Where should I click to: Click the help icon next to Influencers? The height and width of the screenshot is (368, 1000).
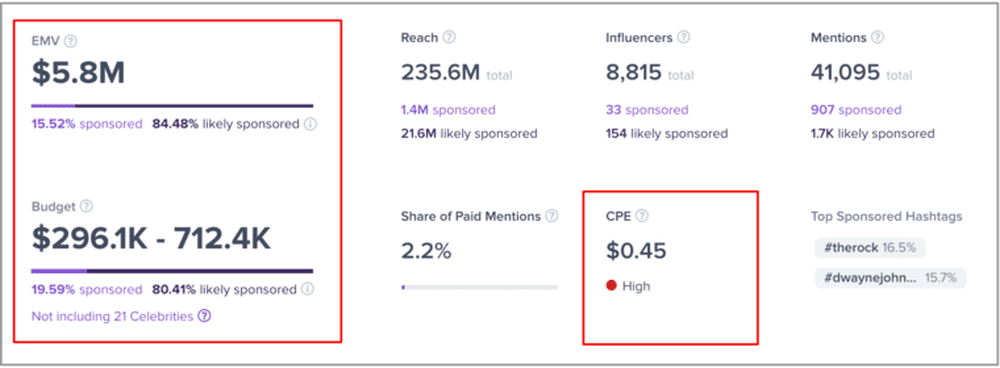point(684,38)
